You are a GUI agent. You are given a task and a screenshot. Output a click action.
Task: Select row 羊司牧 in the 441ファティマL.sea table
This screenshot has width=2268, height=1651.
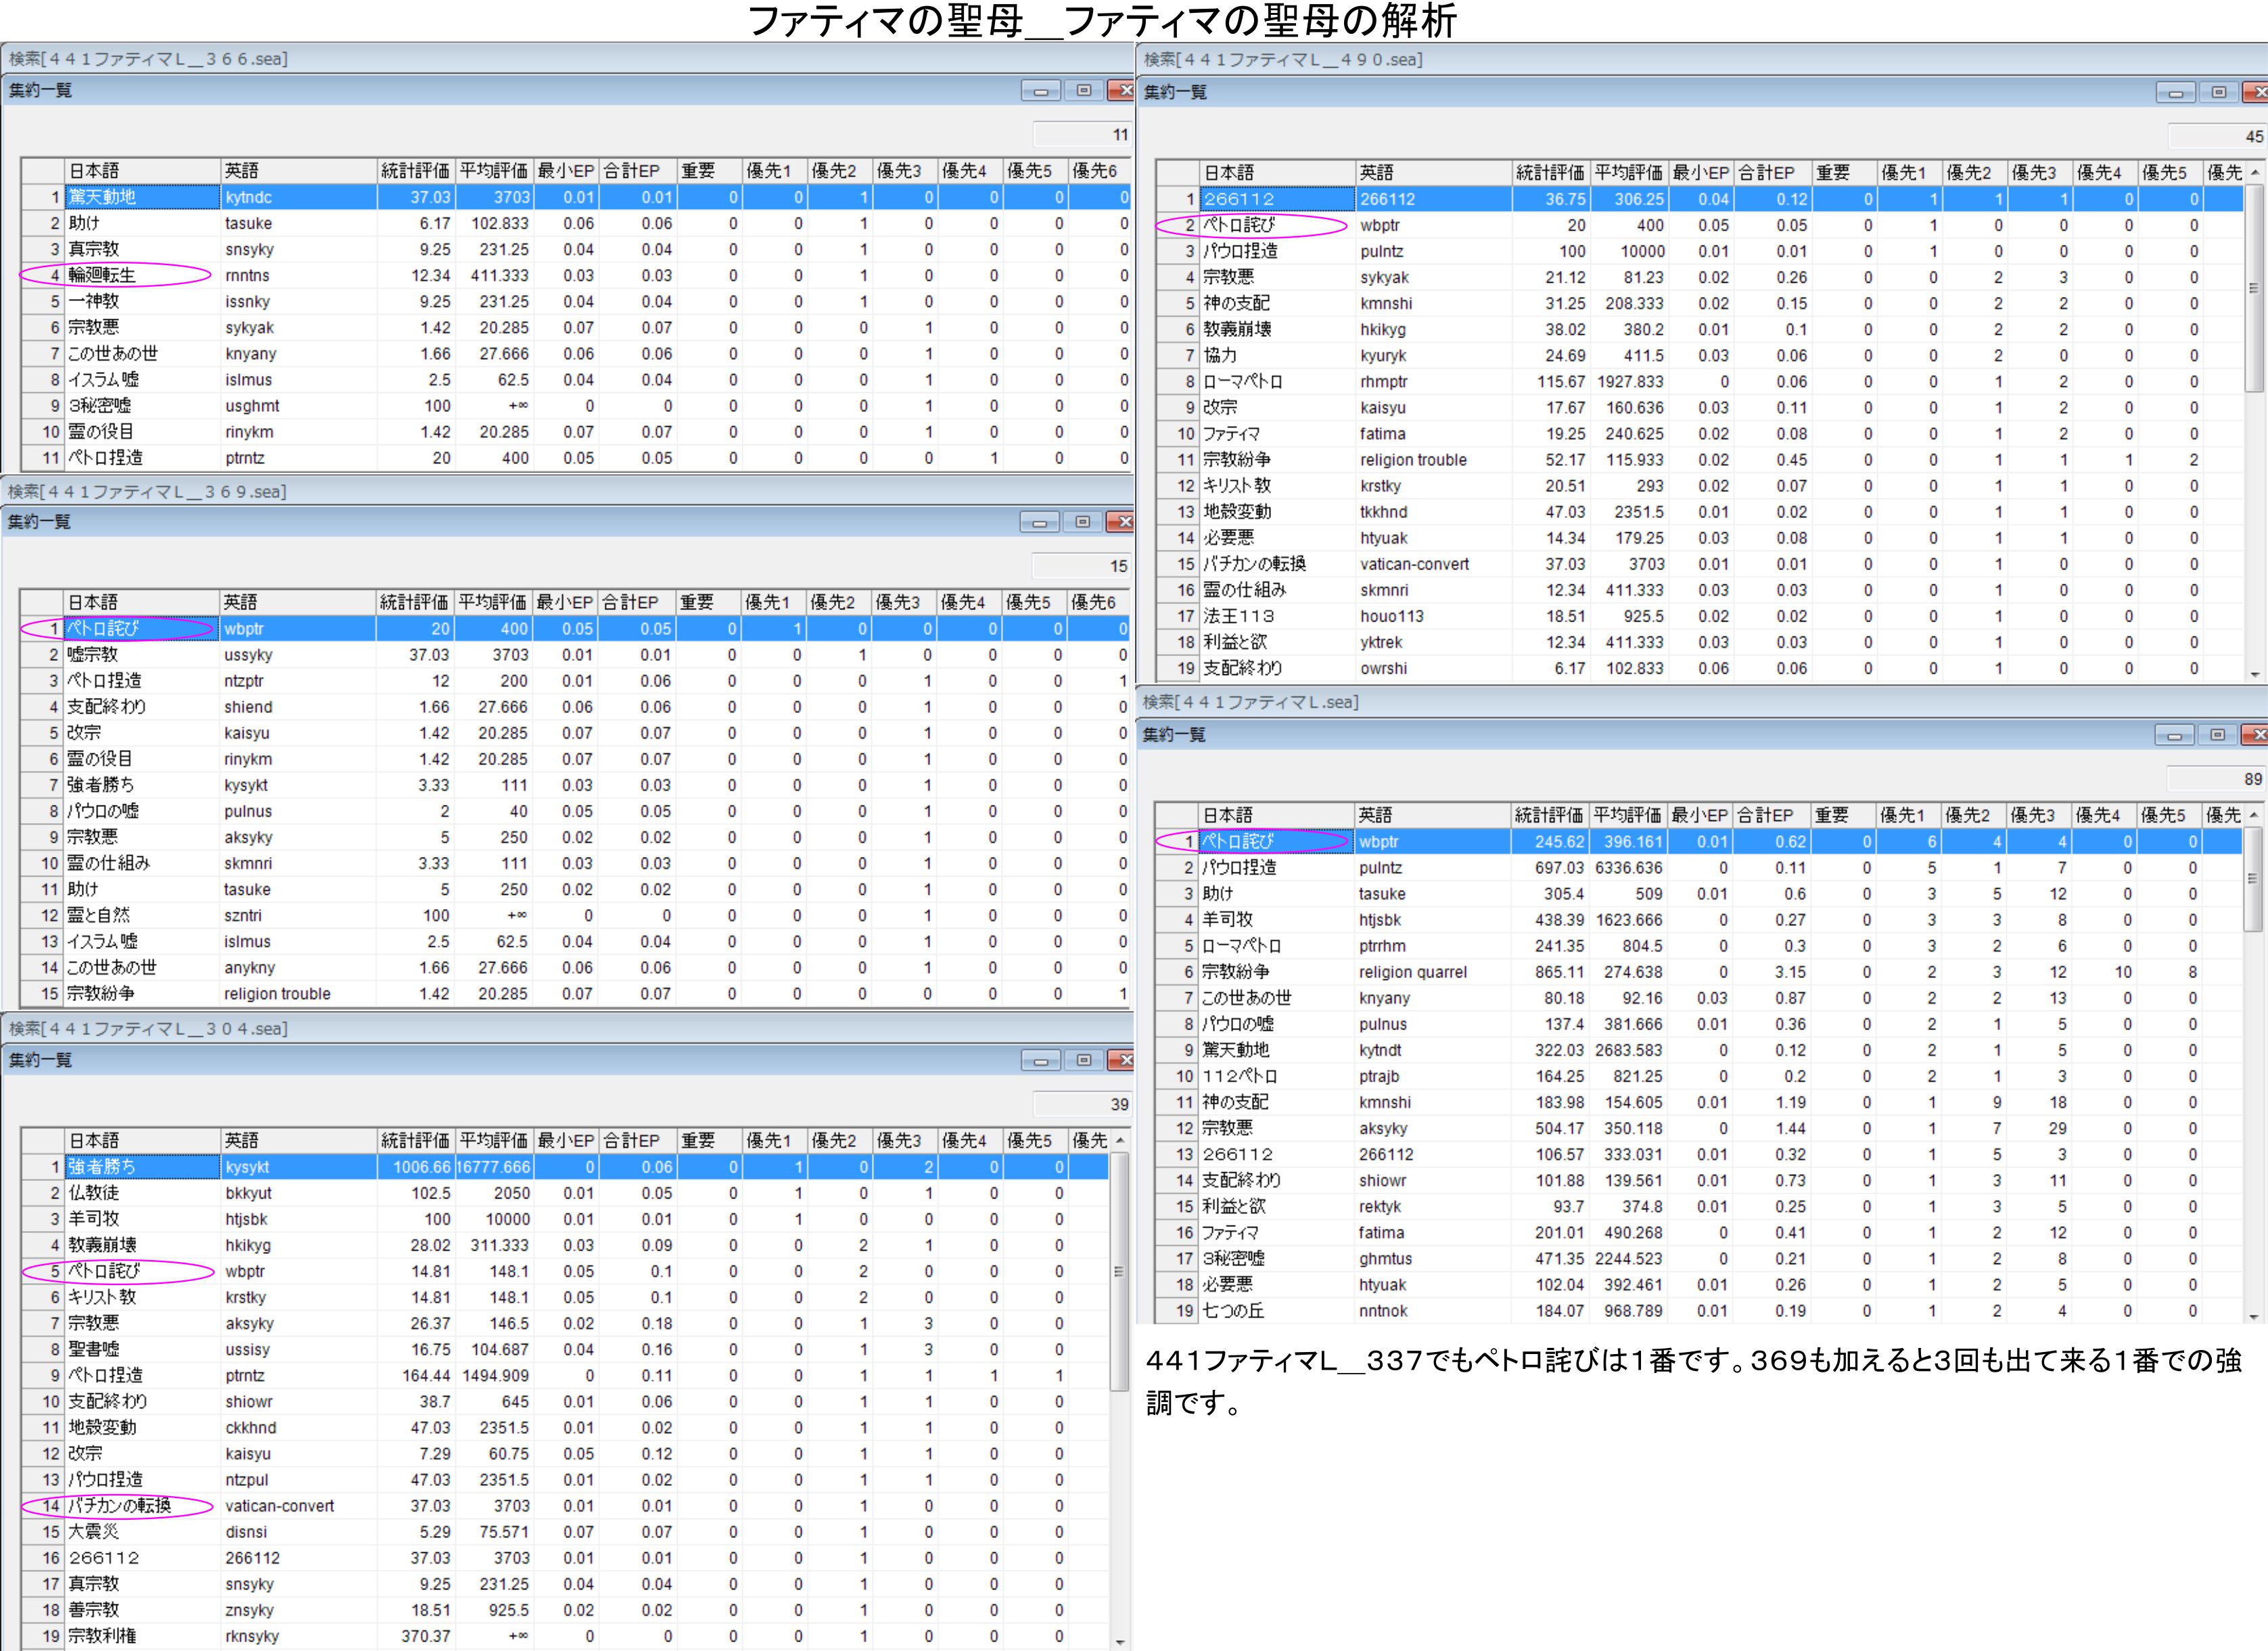click(1699, 919)
